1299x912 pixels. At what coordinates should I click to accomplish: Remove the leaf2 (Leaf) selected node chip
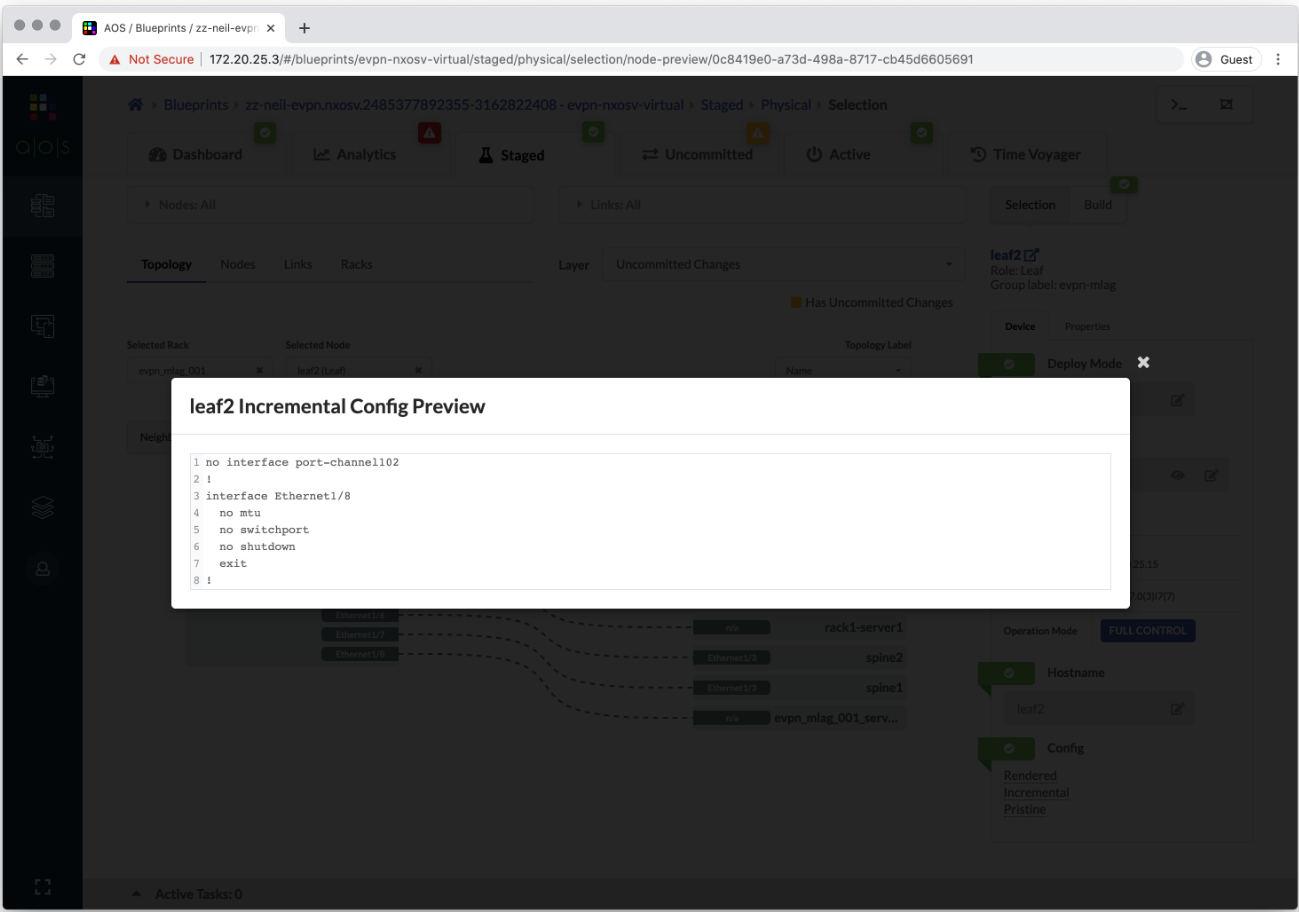(x=418, y=369)
